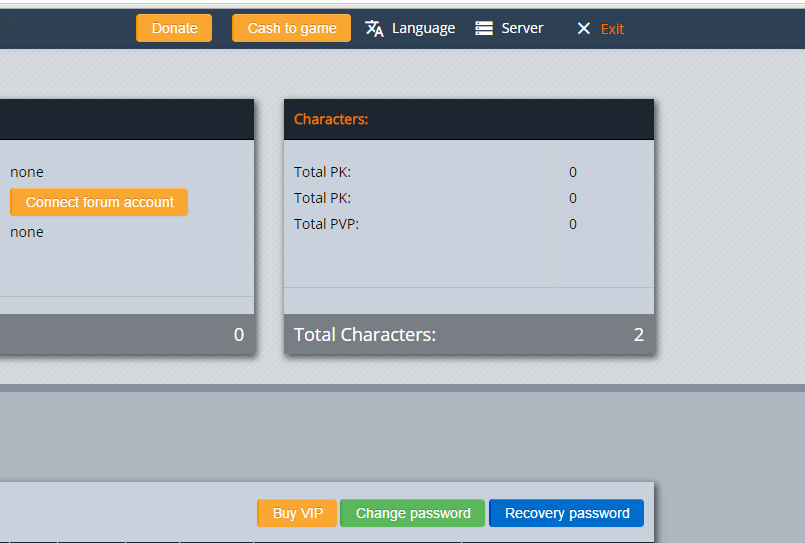Click the Language translate icon
Image resolution: width=805 pixels, height=543 pixels.
[374, 28]
